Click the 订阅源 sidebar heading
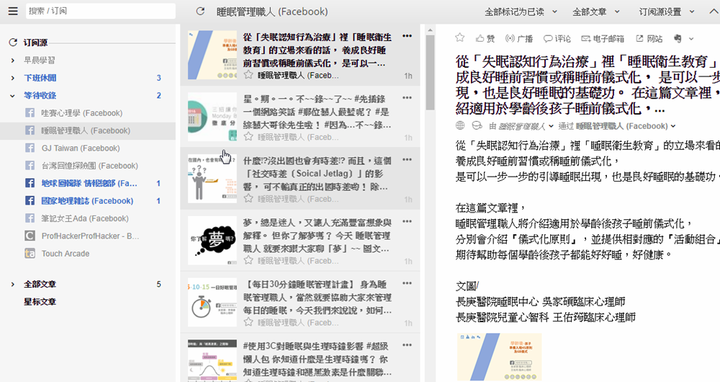The image size is (720, 382). [35, 43]
